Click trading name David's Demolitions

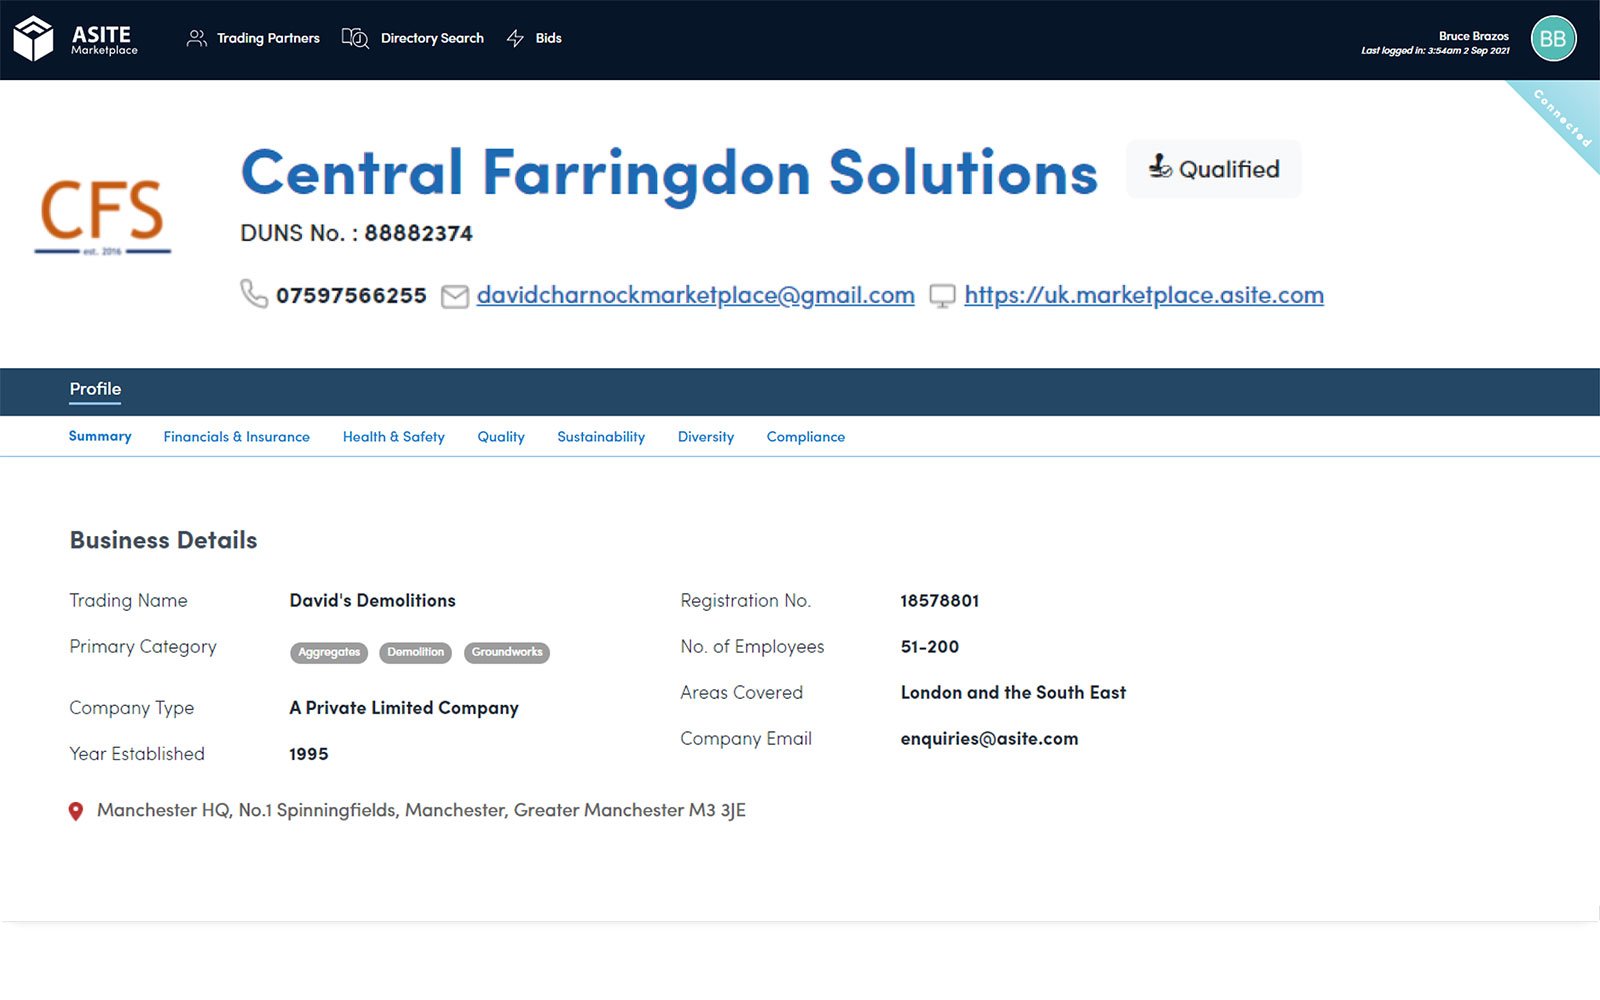[x=372, y=601]
